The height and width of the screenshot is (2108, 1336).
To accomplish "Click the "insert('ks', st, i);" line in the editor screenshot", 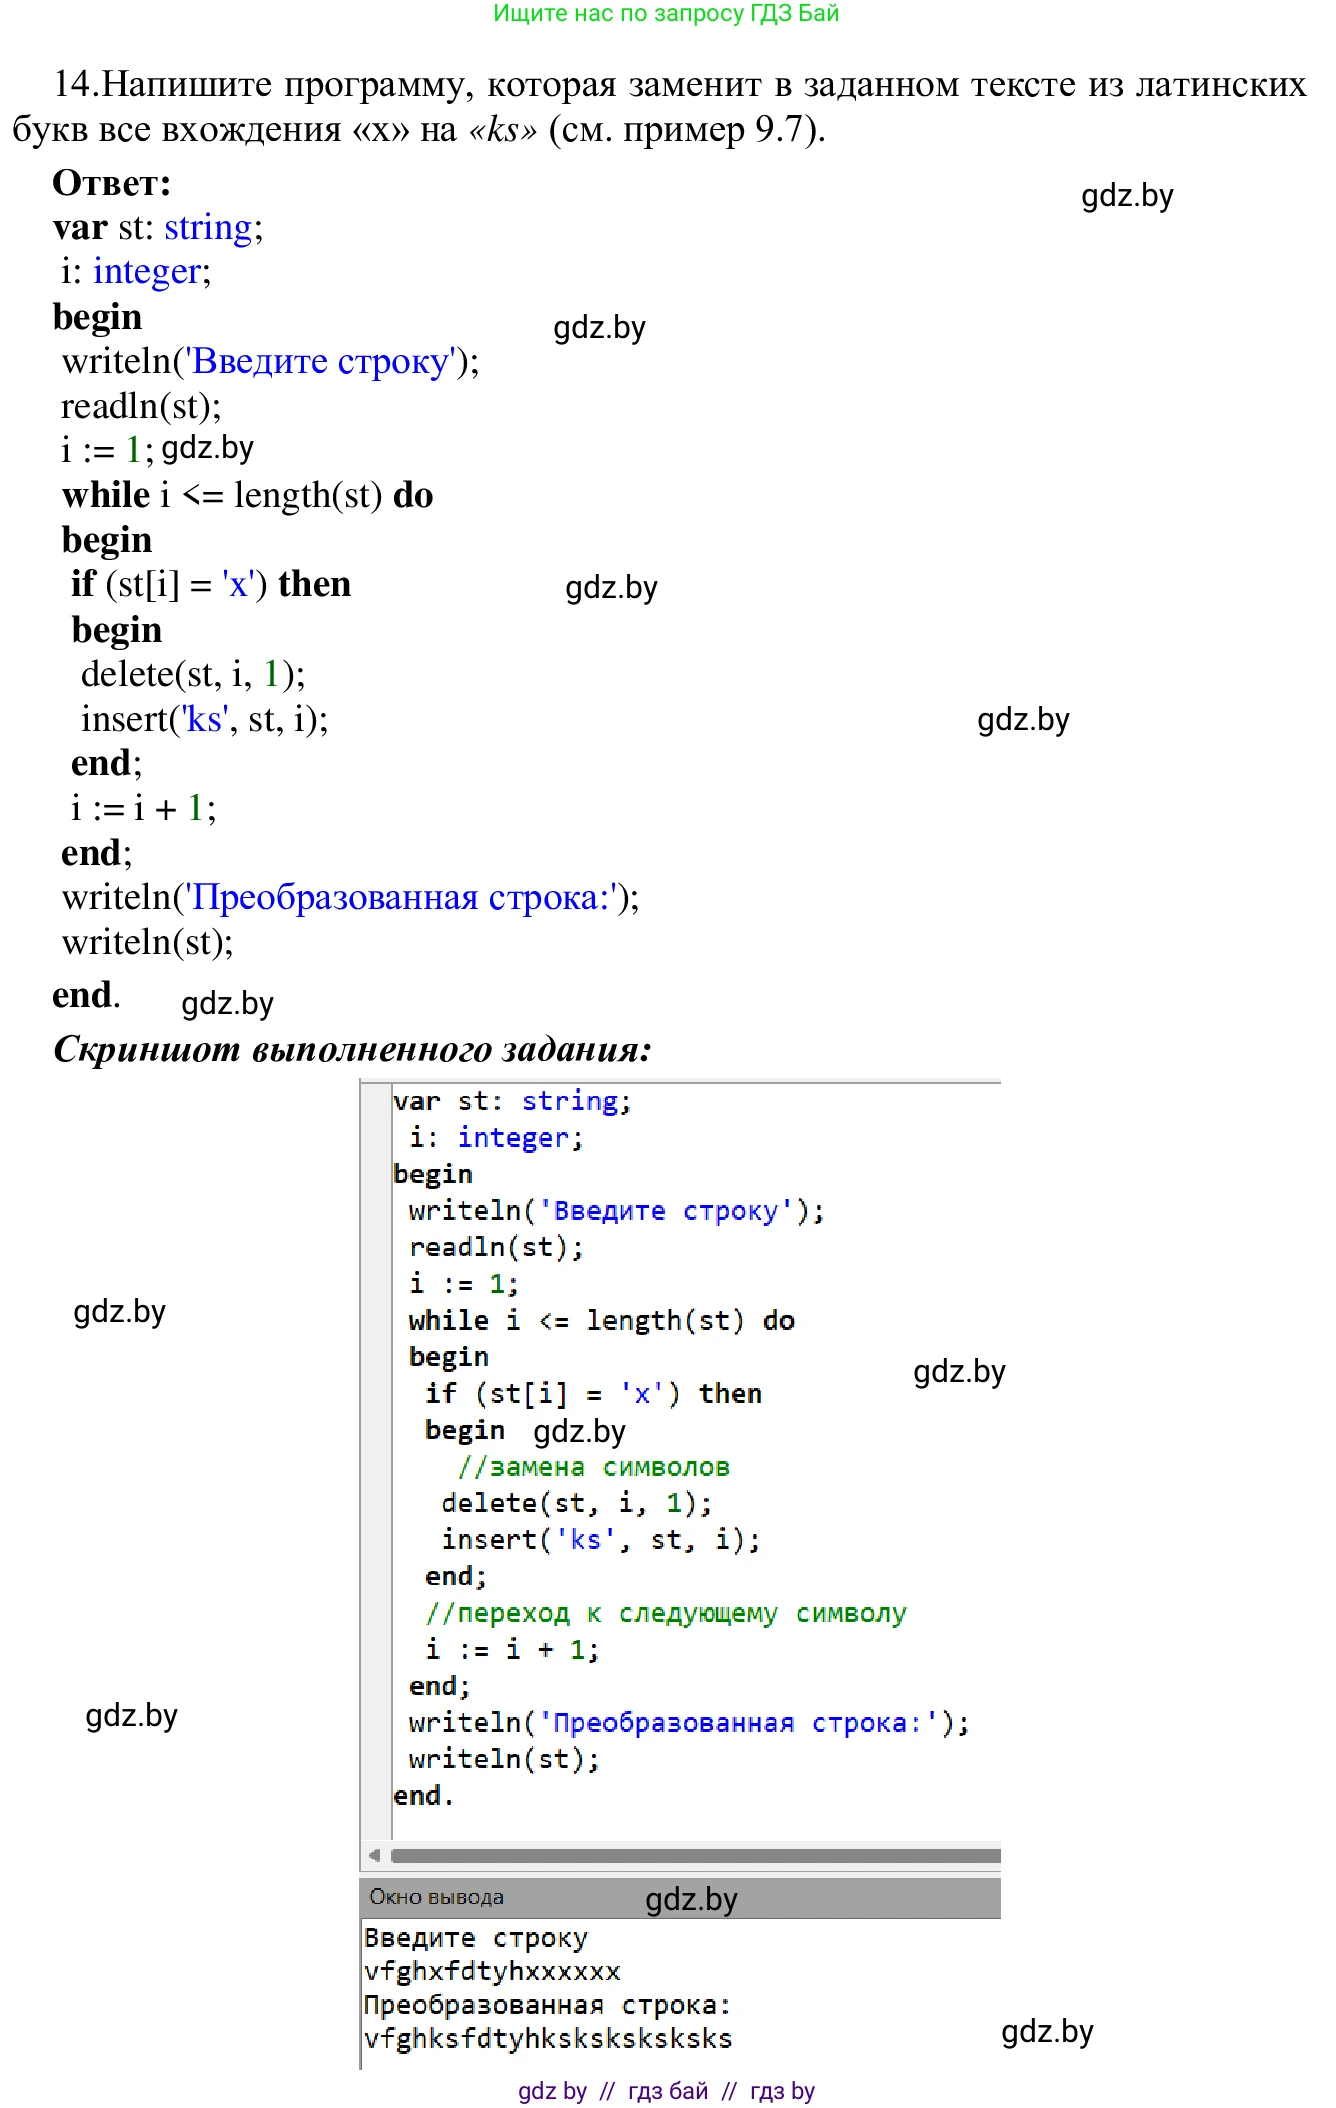I will pyautogui.click(x=600, y=1540).
